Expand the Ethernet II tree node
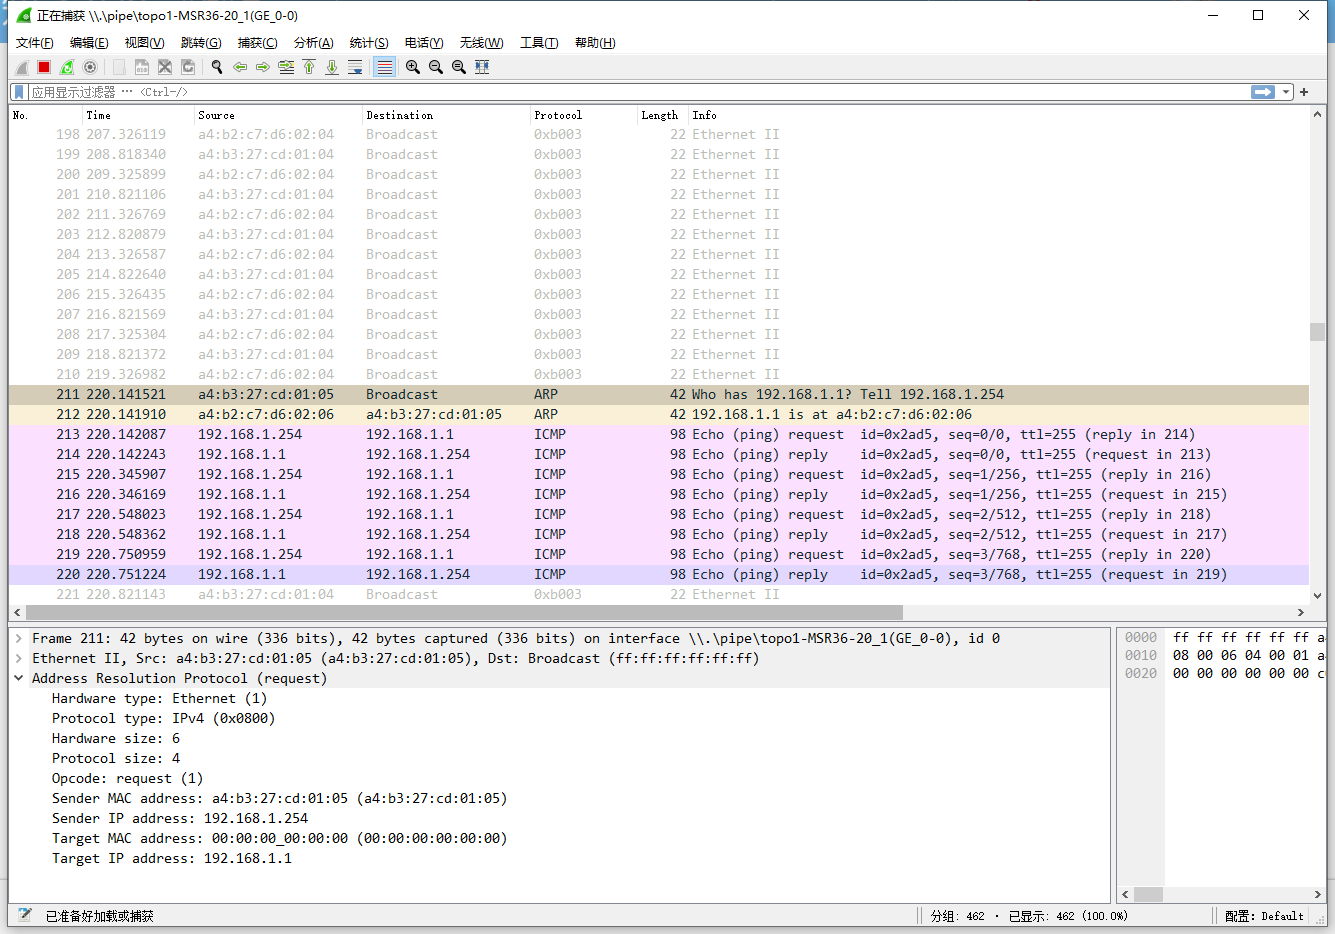 19,659
